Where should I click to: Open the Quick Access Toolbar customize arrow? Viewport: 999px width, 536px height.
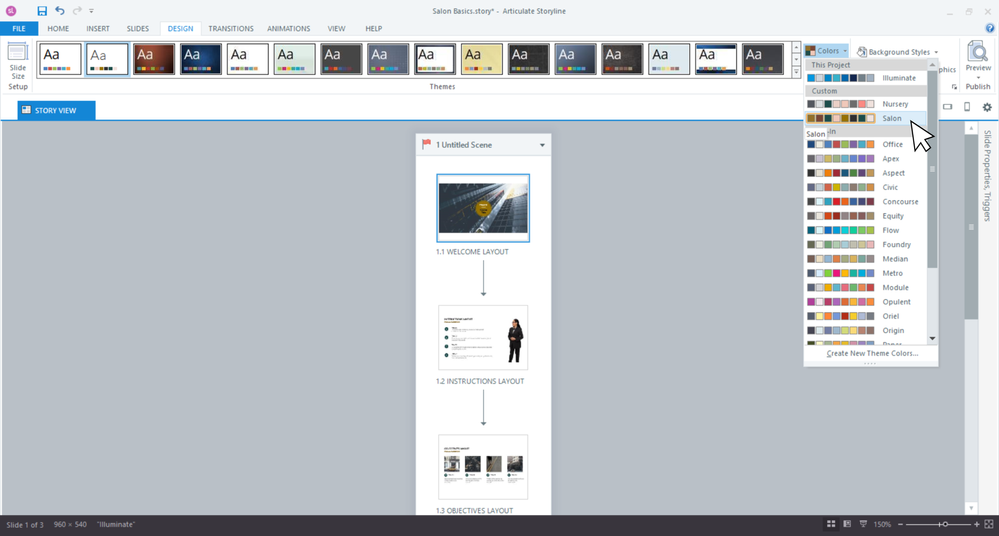click(x=91, y=11)
